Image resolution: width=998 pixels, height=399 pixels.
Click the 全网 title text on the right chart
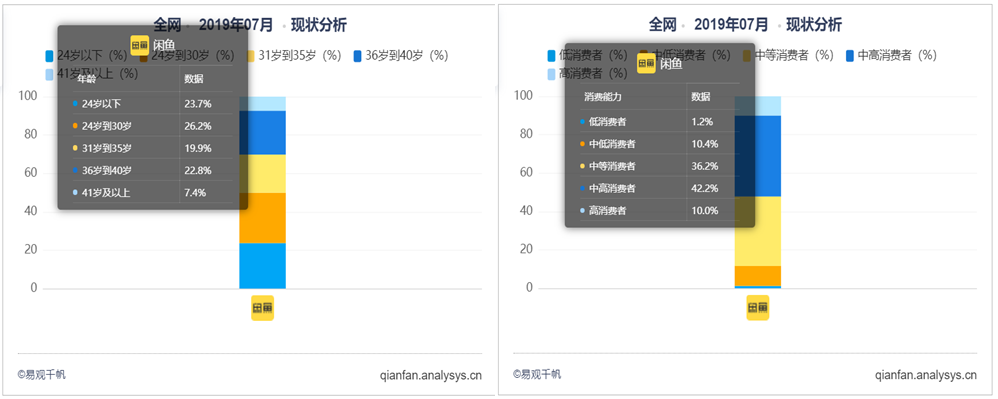pos(663,25)
